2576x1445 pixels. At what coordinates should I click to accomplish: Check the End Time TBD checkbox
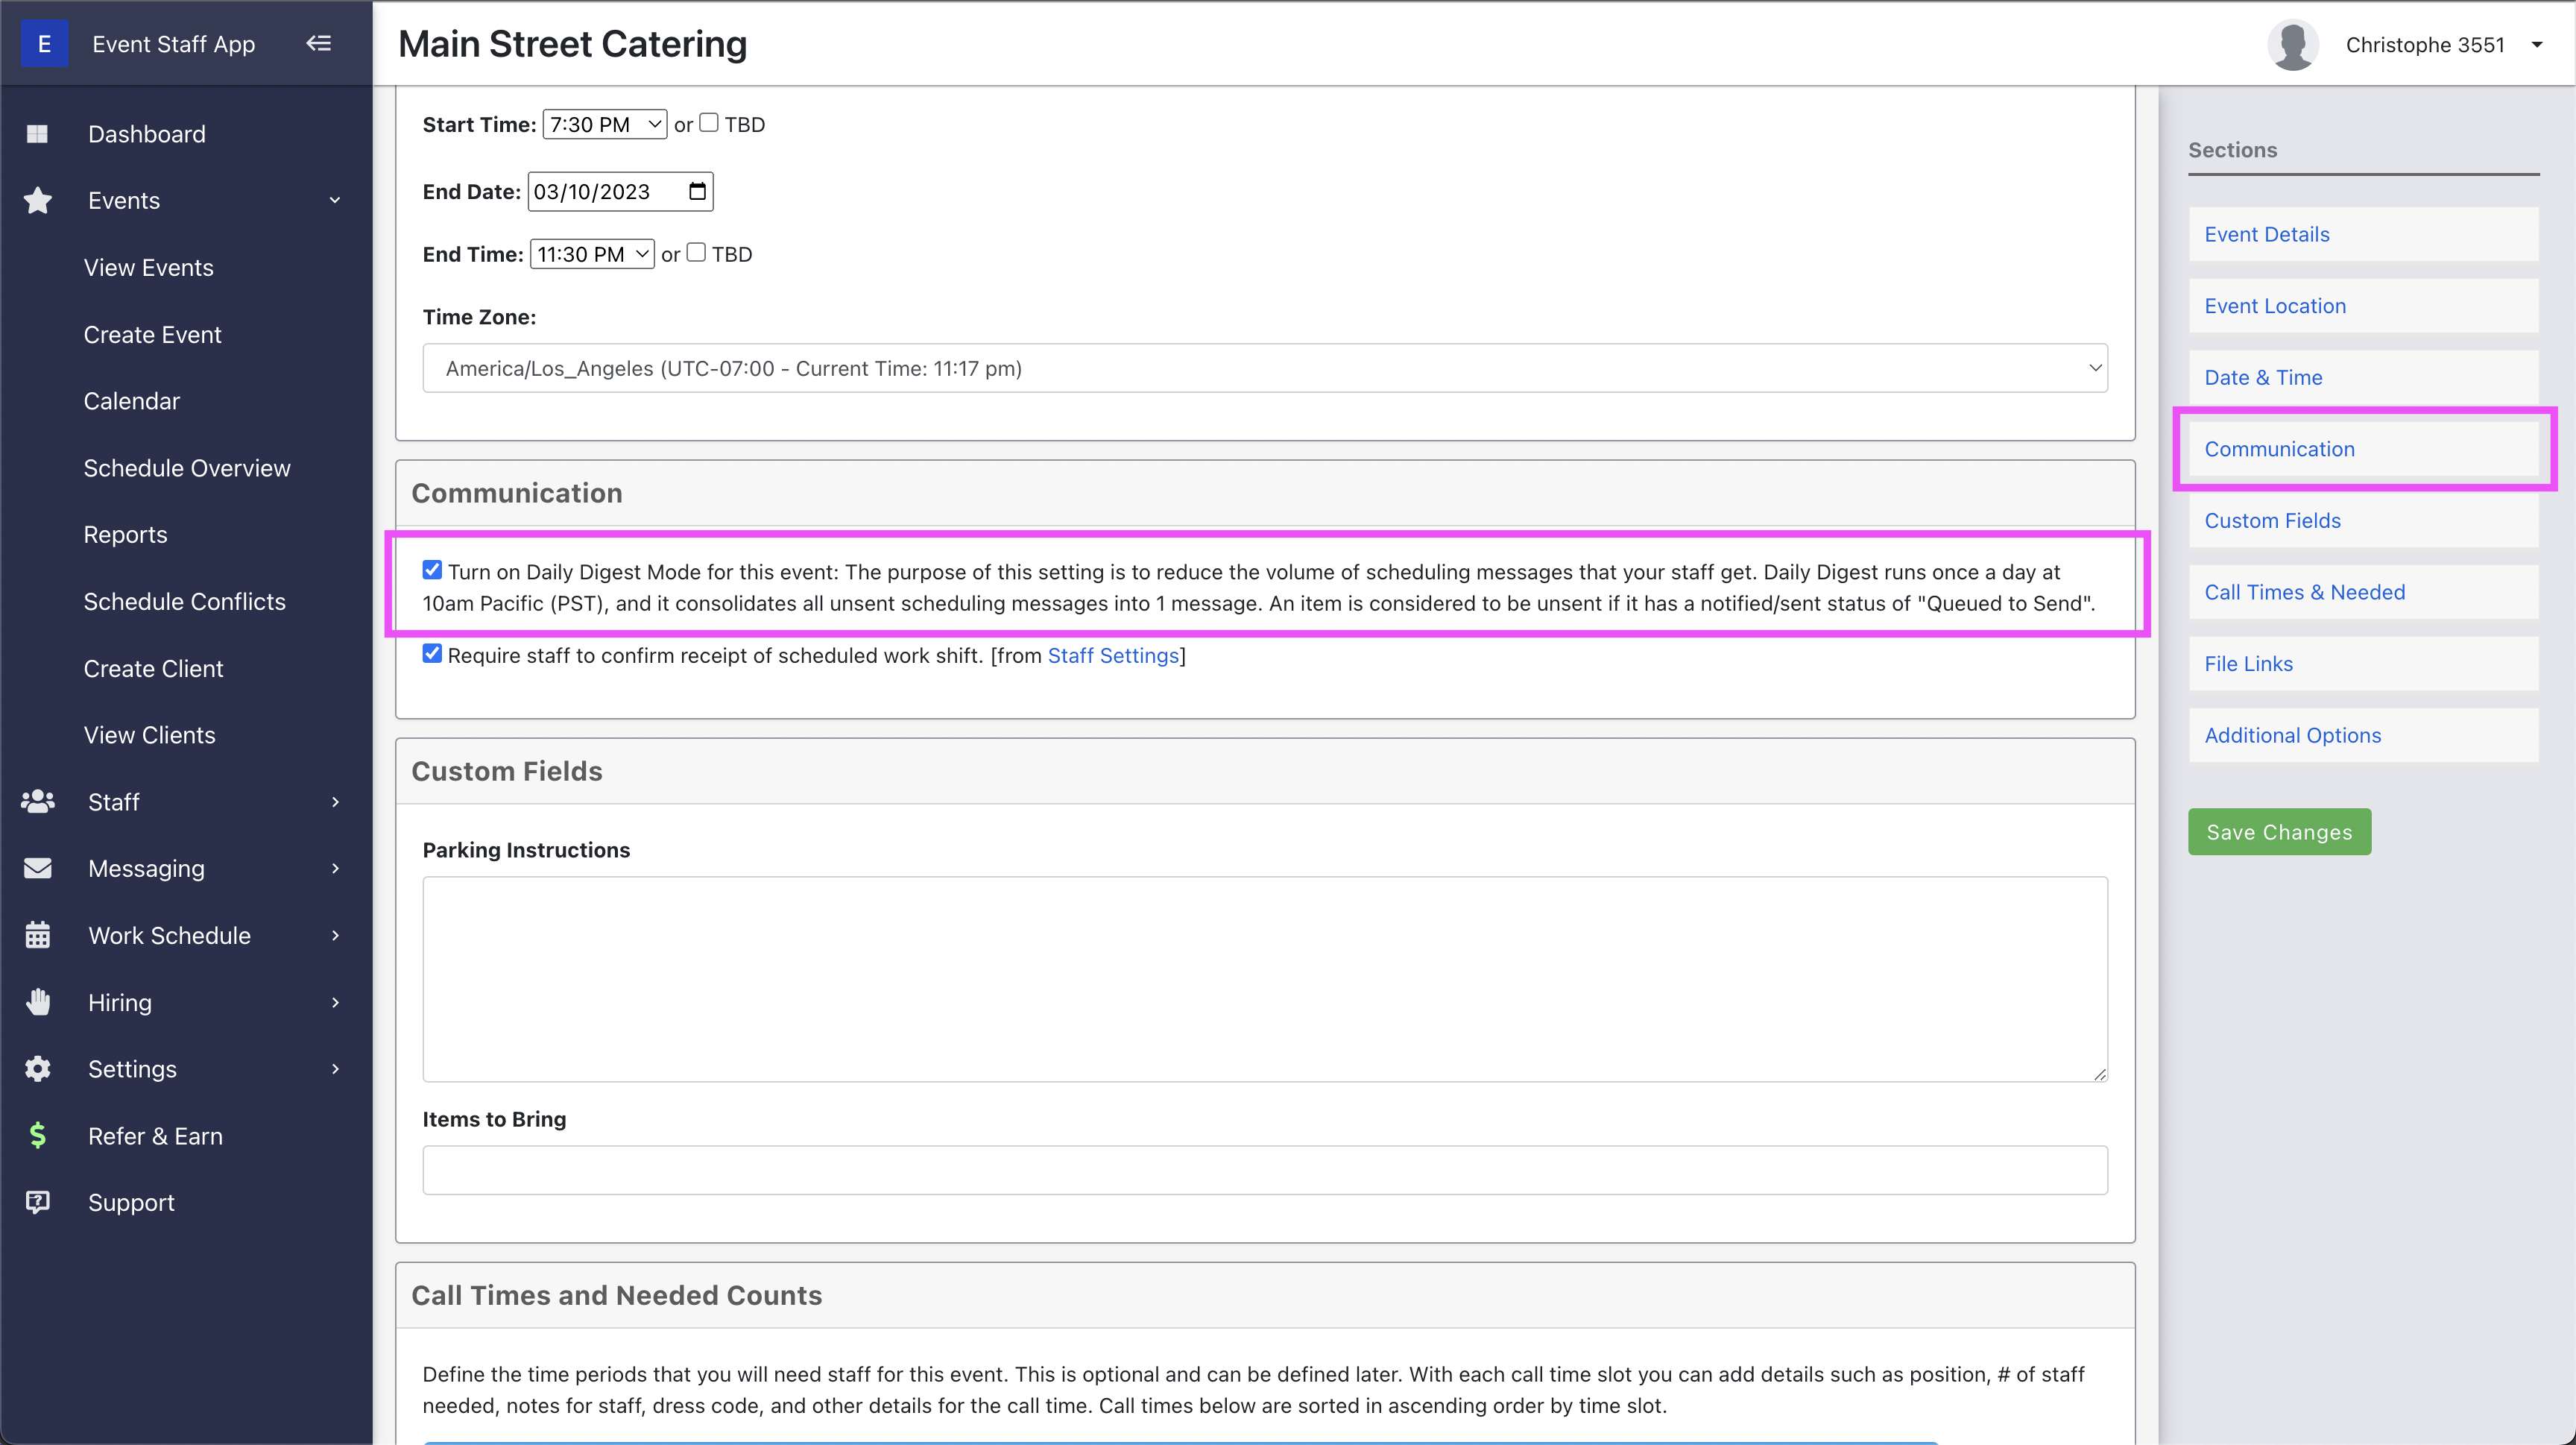click(696, 253)
